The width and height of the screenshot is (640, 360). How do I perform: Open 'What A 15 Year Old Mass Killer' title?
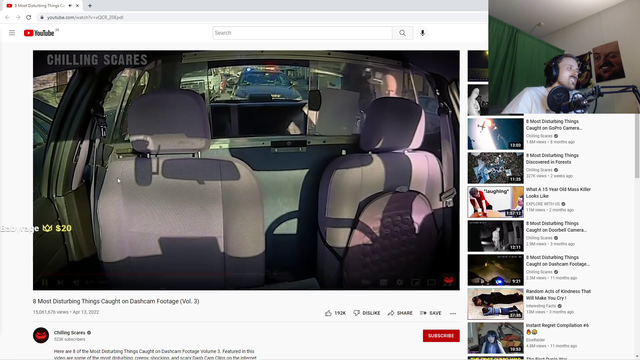pos(558,193)
